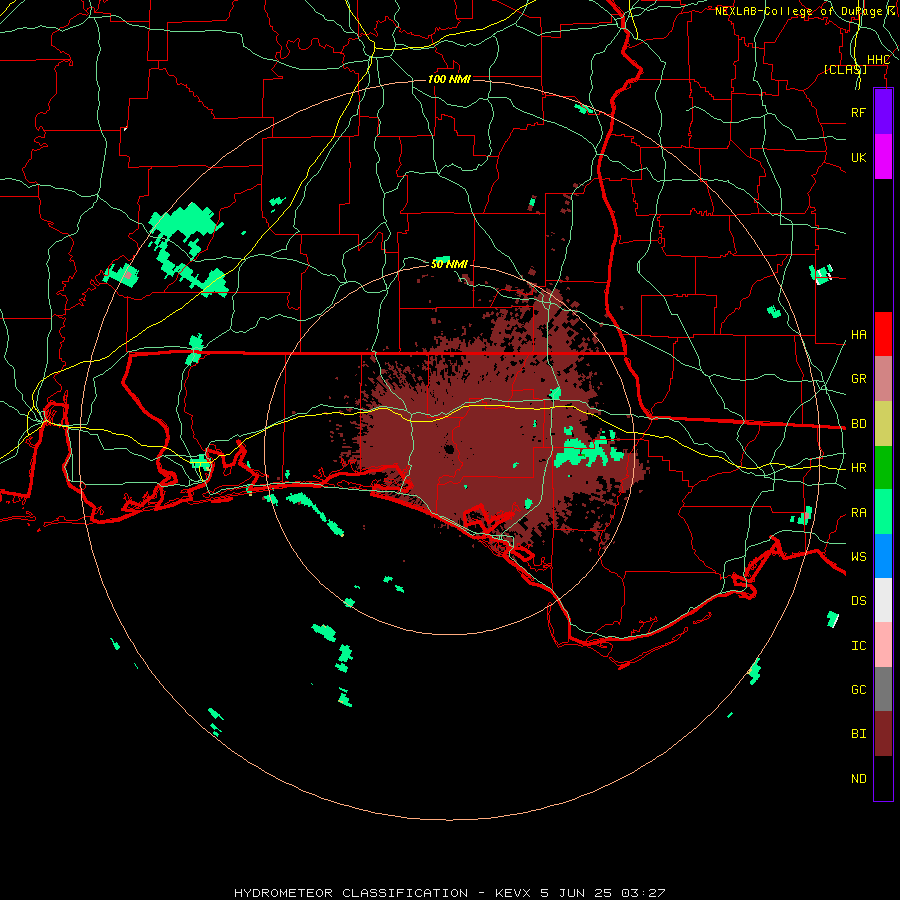Click the DS white legend swatch
This screenshot has width=900, height=900.
point(883,600)
